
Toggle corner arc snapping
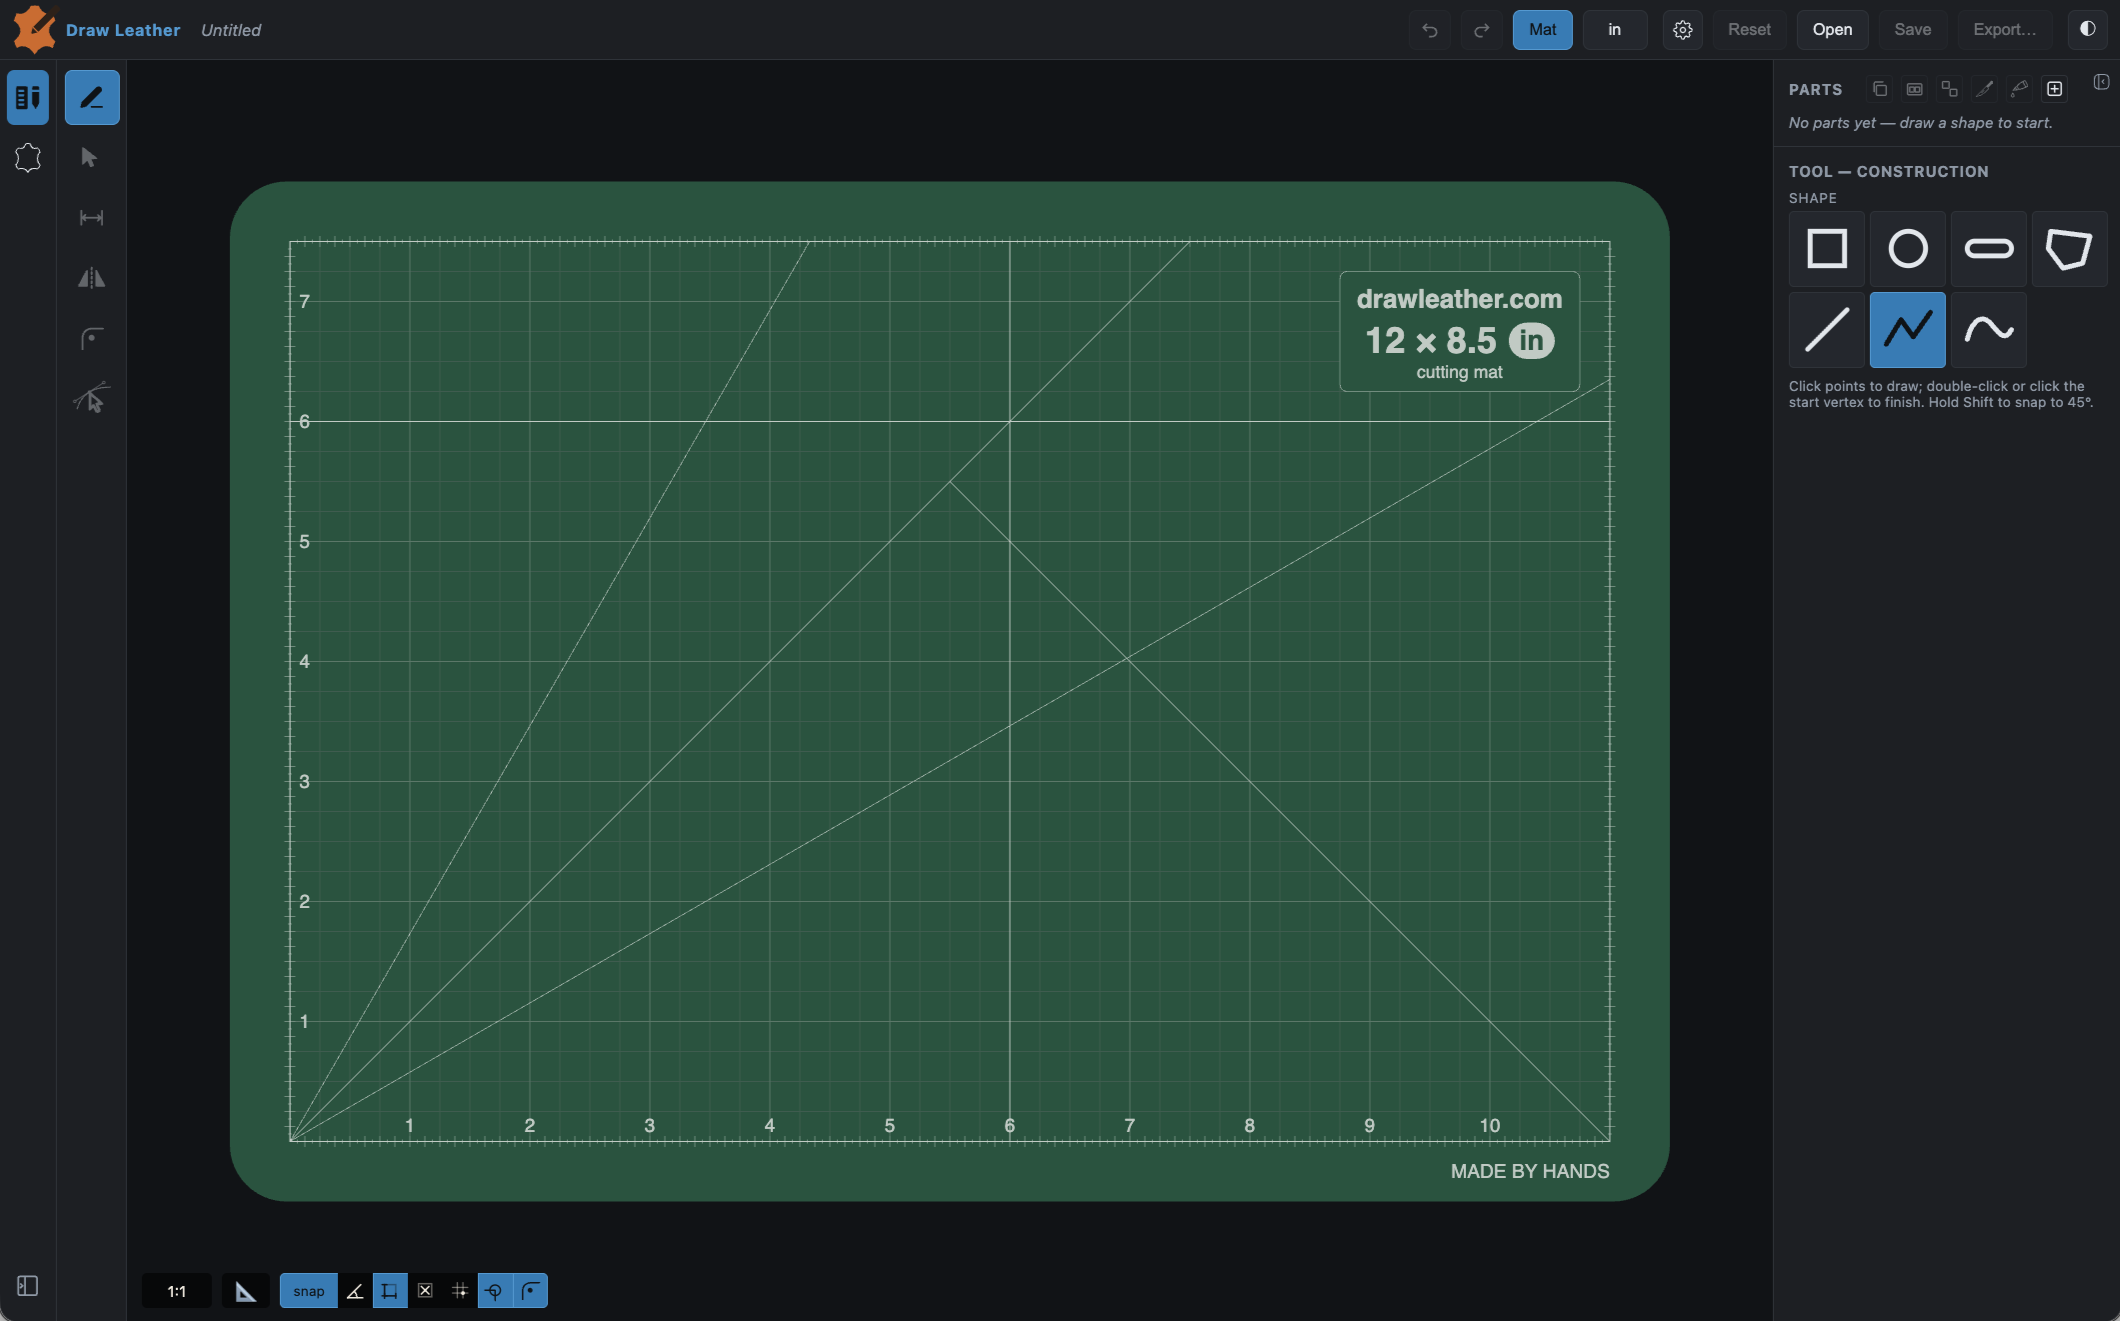click(x=530, y=1291)
